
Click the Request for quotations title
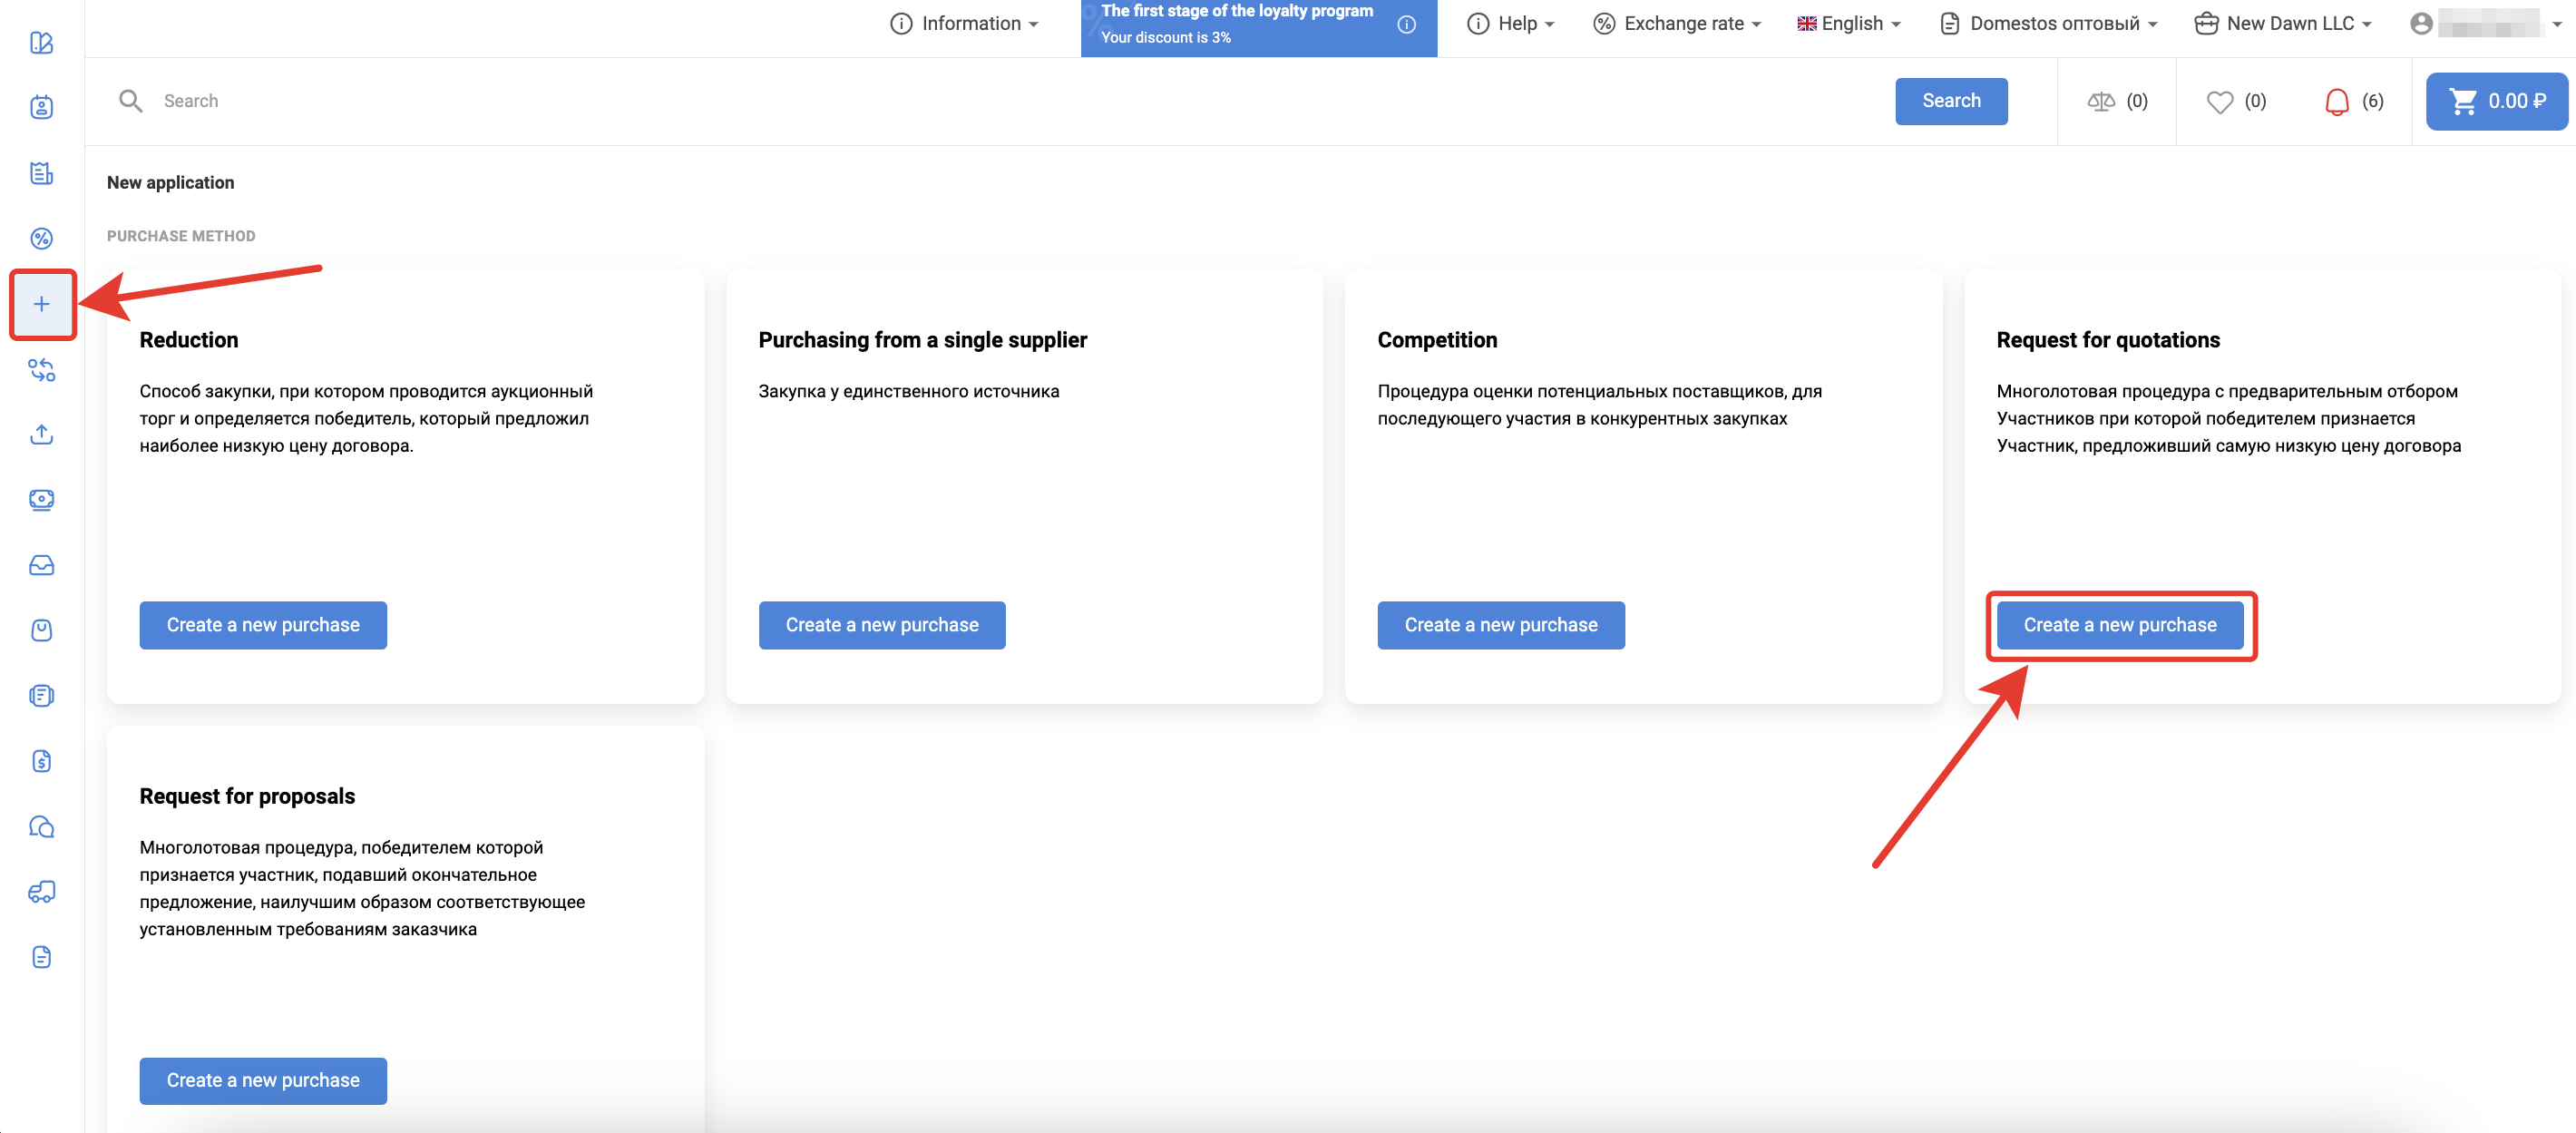pyautogui.click(x=2108, y=340)
